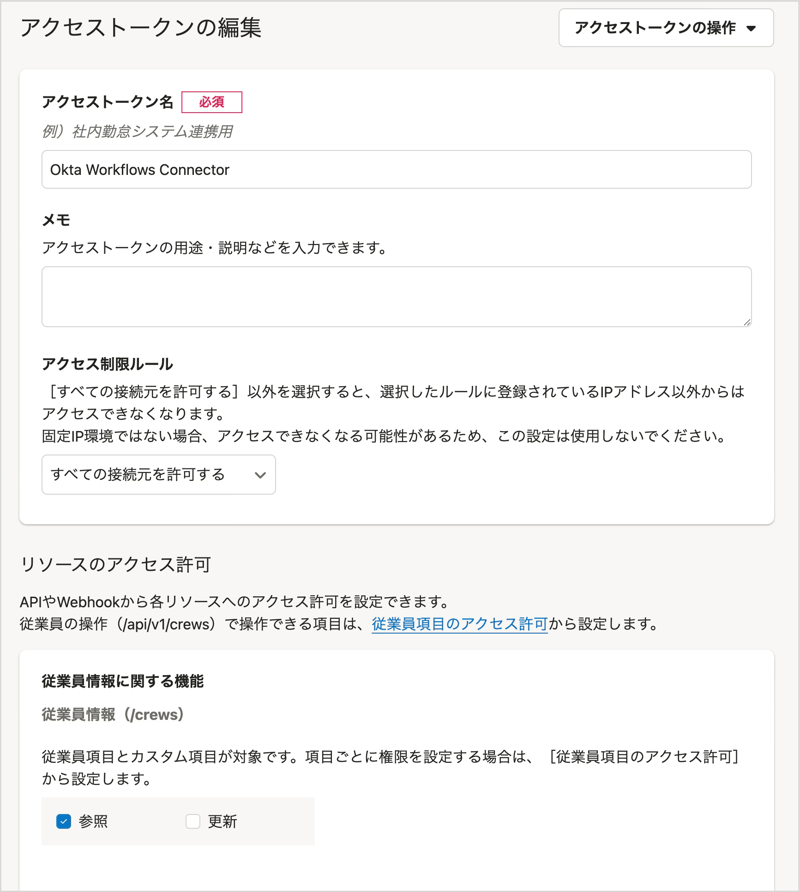The image size is (800, 892).
Task: Click inside the Okta Workflows Connector name field
Action: (x=396, y=169)
